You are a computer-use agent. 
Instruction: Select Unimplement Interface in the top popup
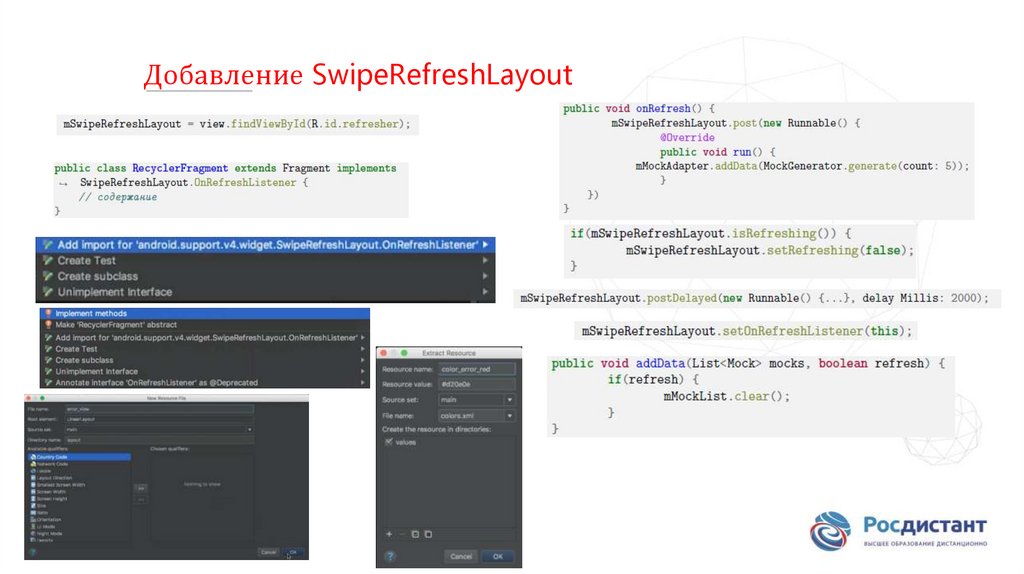114,292
